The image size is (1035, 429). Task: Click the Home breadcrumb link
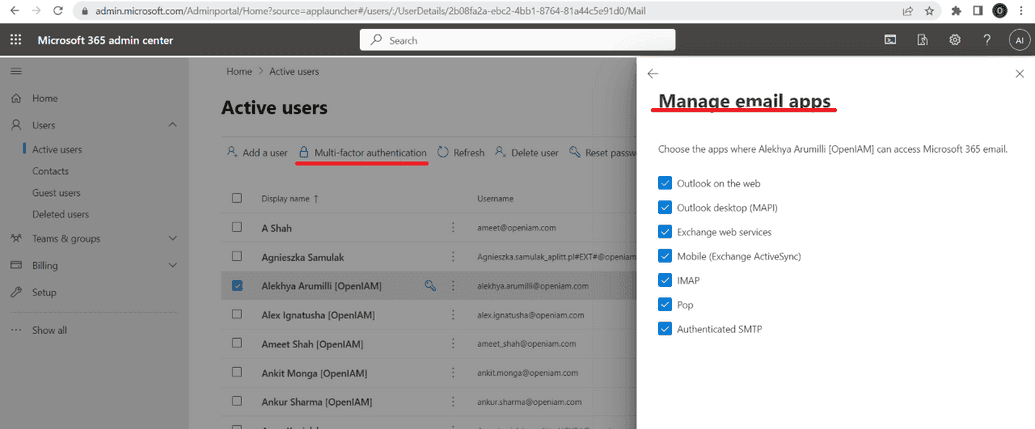click(x=239, y=72)
